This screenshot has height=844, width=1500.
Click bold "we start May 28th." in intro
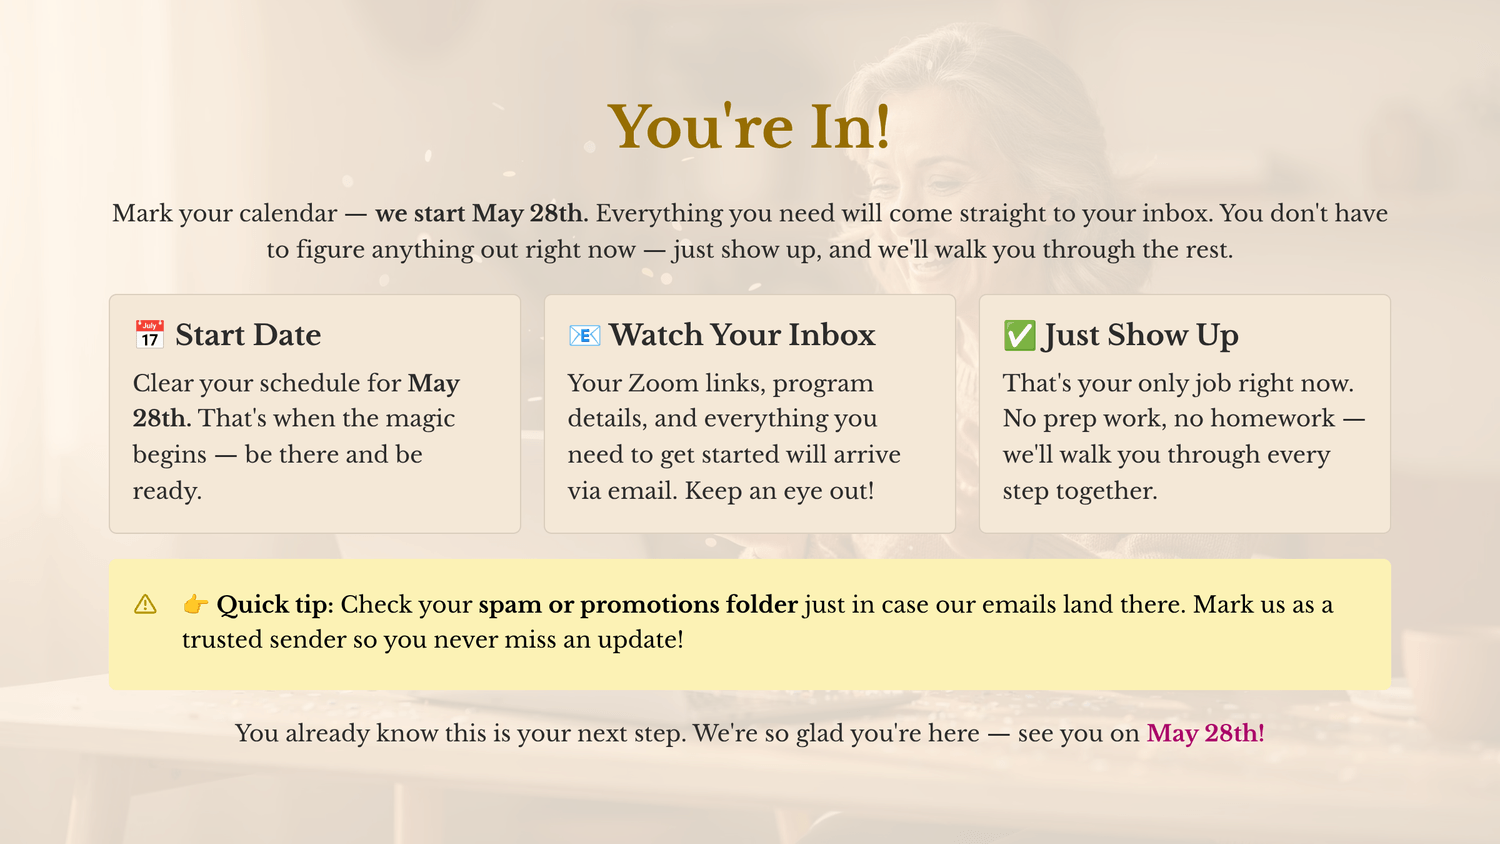(x=482, y=213)
